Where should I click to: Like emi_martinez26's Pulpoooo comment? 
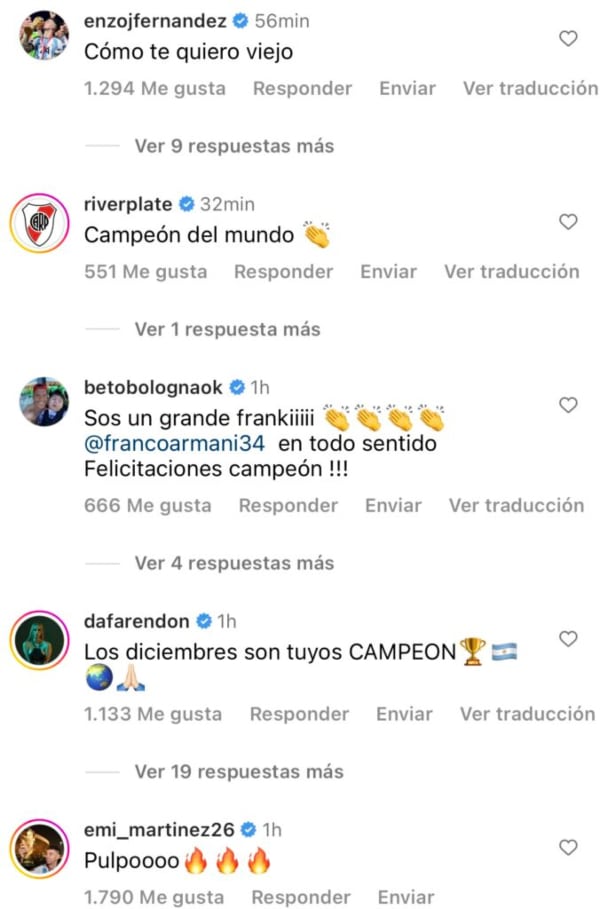[x=568, y=848]
